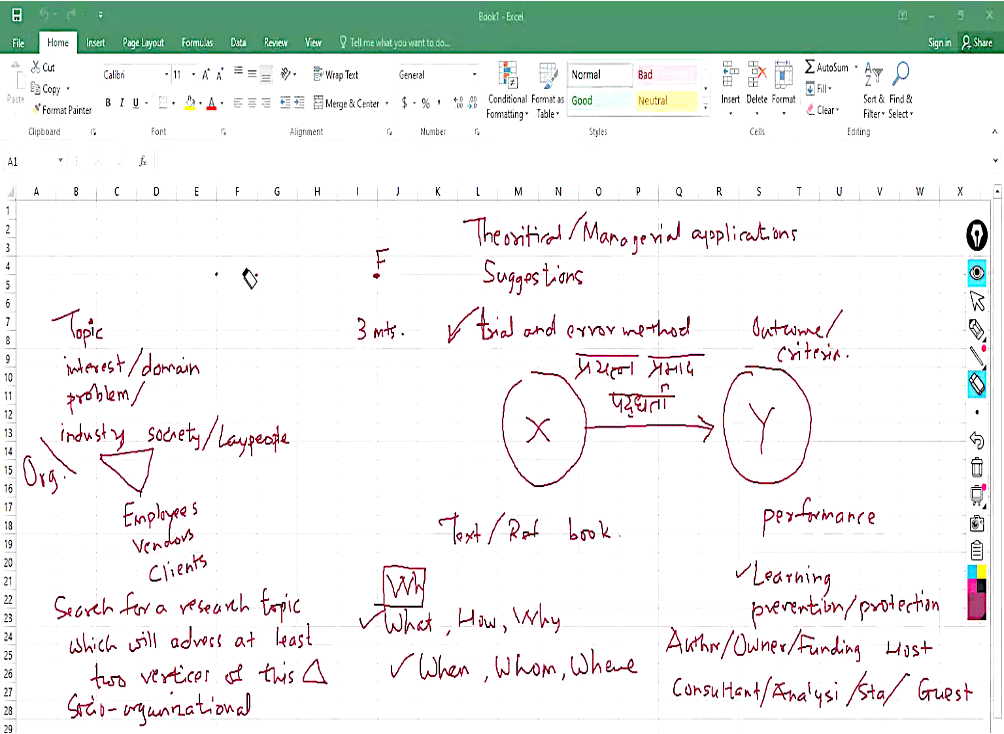Toggle Italic formatting

(x=122, y=103)
